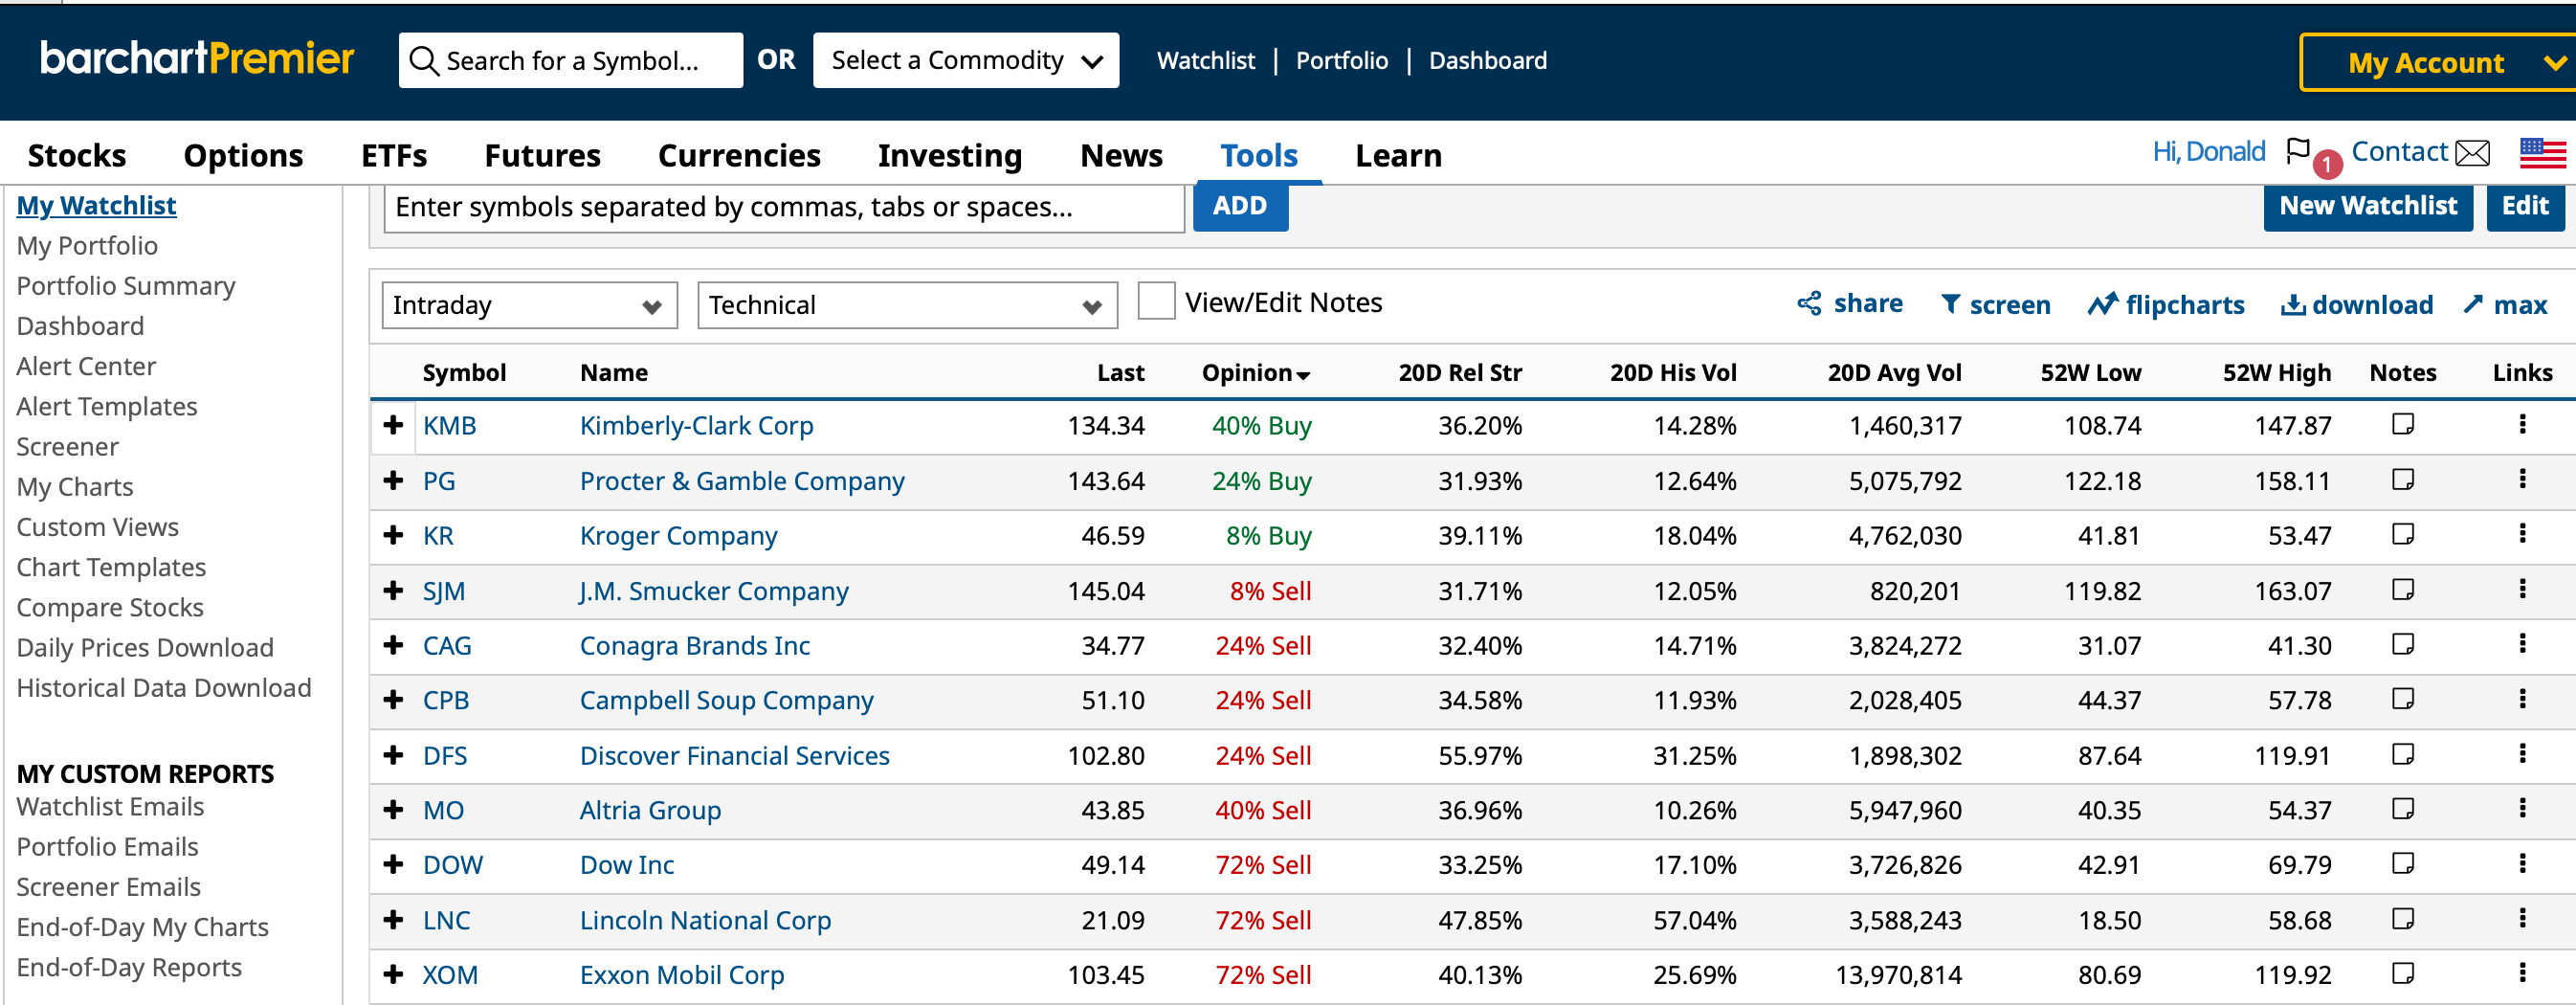Open the note icon for CAG row
This screenshot has height=1005, width=2576.
pyautogui.click(x=2403, y=645)
